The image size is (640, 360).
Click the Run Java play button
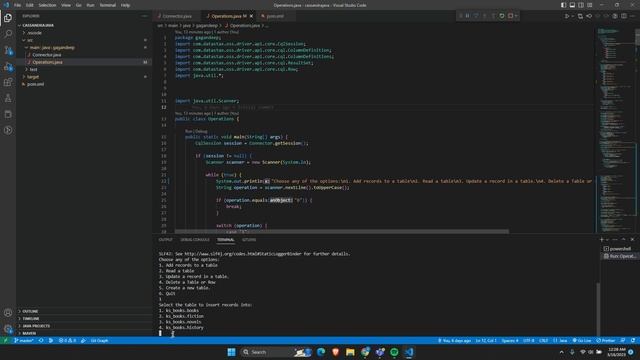click(567, 16)
